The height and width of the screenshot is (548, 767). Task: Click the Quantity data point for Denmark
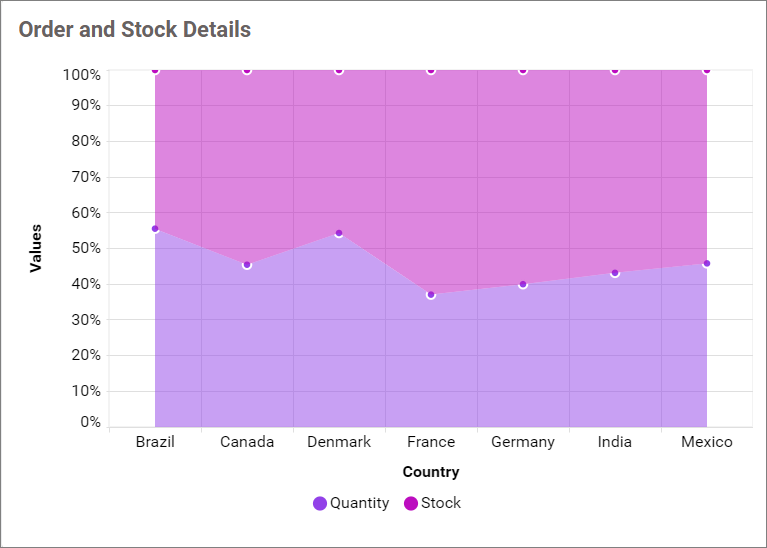[x=339, y=233]
